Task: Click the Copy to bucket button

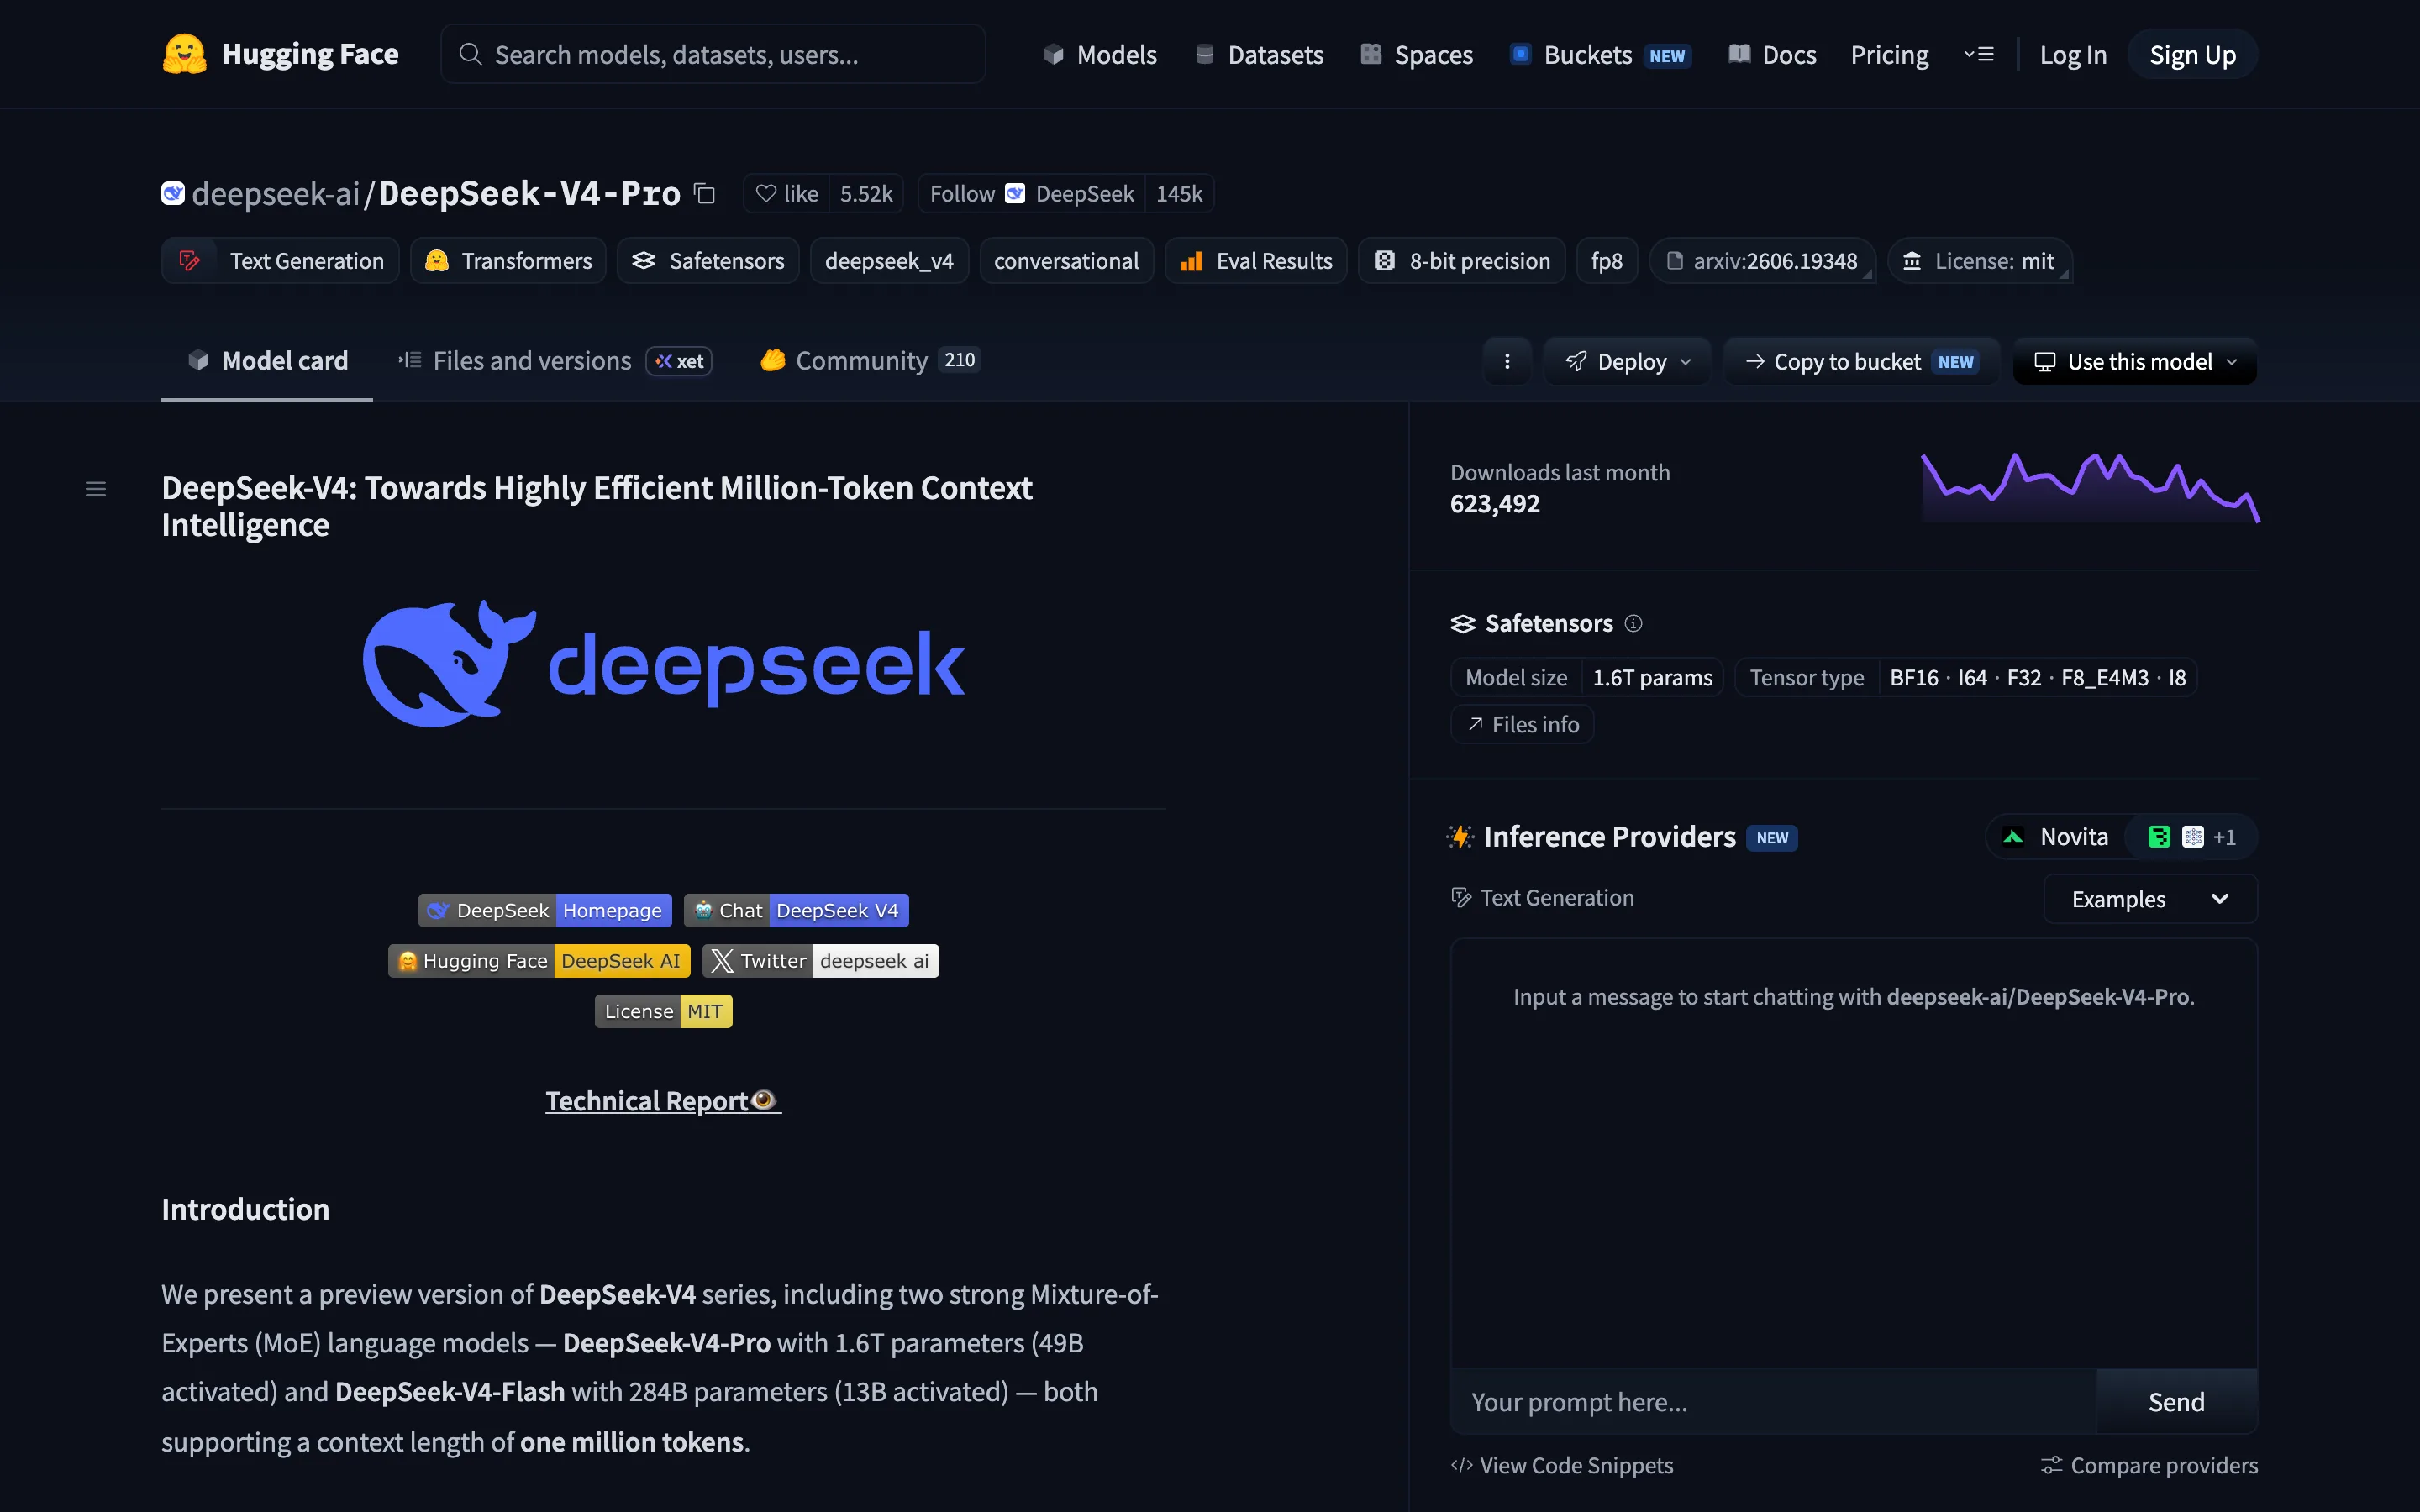Action: tap(1861, 361)
